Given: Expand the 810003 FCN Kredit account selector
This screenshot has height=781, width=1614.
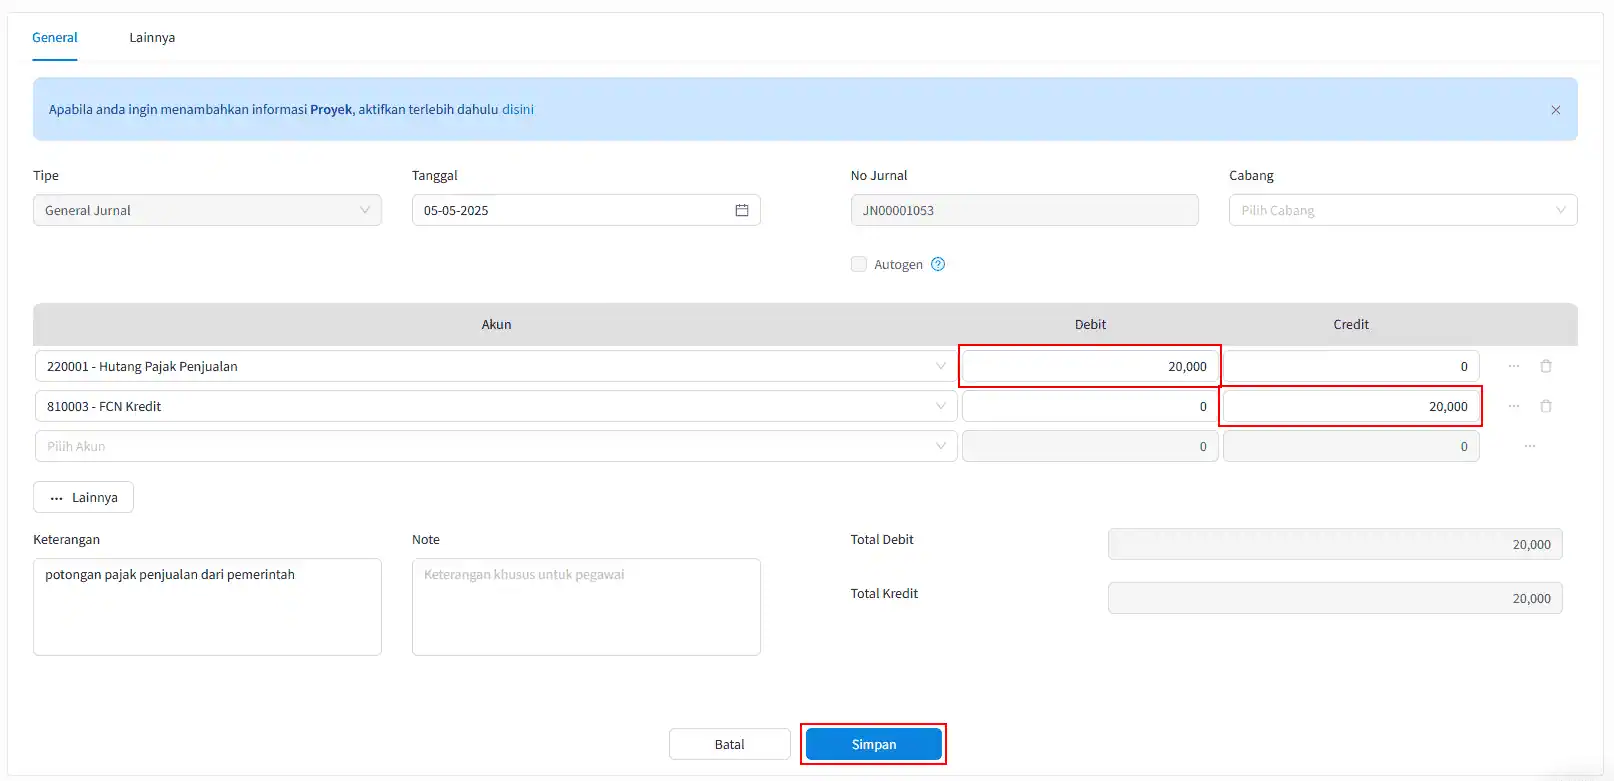Looking at the screenshot, I should coord(496,406).
